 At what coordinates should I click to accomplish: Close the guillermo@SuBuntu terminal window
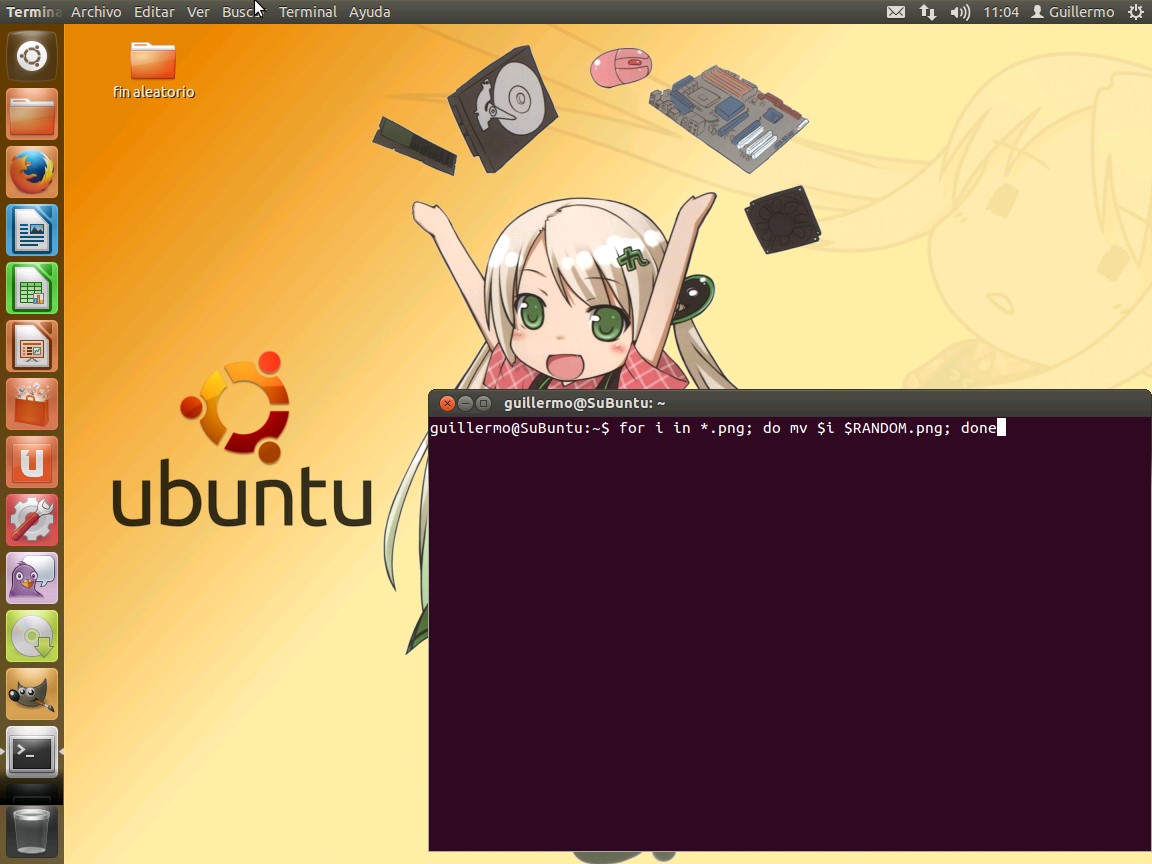coord(447,403)
